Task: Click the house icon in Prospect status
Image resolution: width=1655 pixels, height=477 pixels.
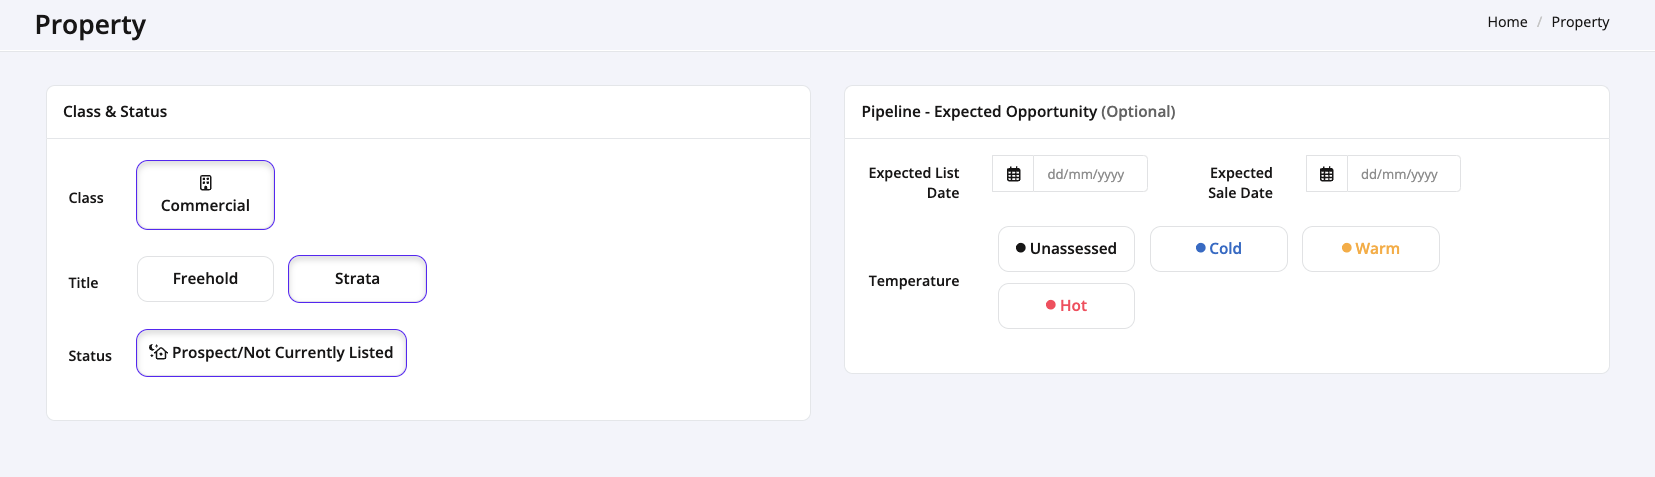Action: [158, 352]
